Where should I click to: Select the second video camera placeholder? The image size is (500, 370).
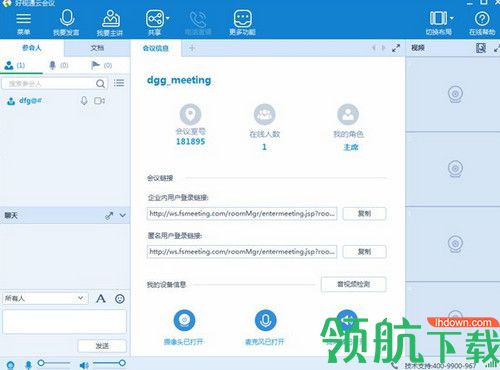455,169
